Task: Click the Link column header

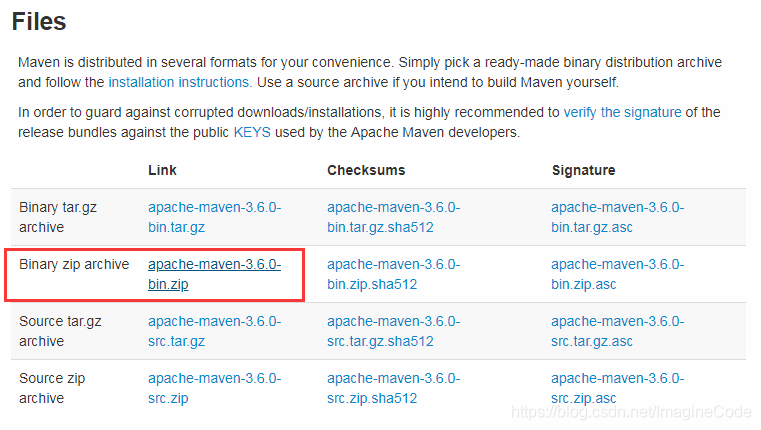Action: tap(162, 170)
